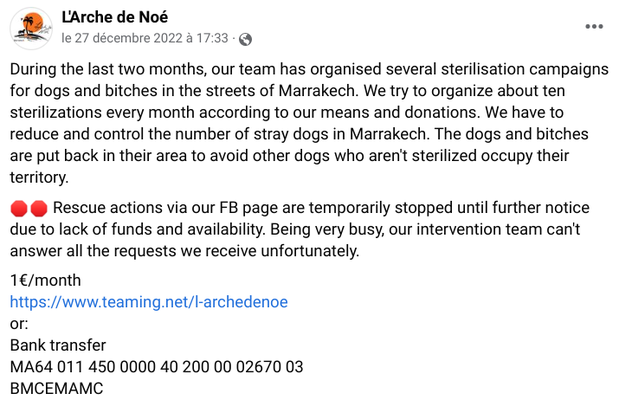Screen dimensions: 619x400
Task: Click the first red stop sign emoji
Action: [x=19, y=208]
